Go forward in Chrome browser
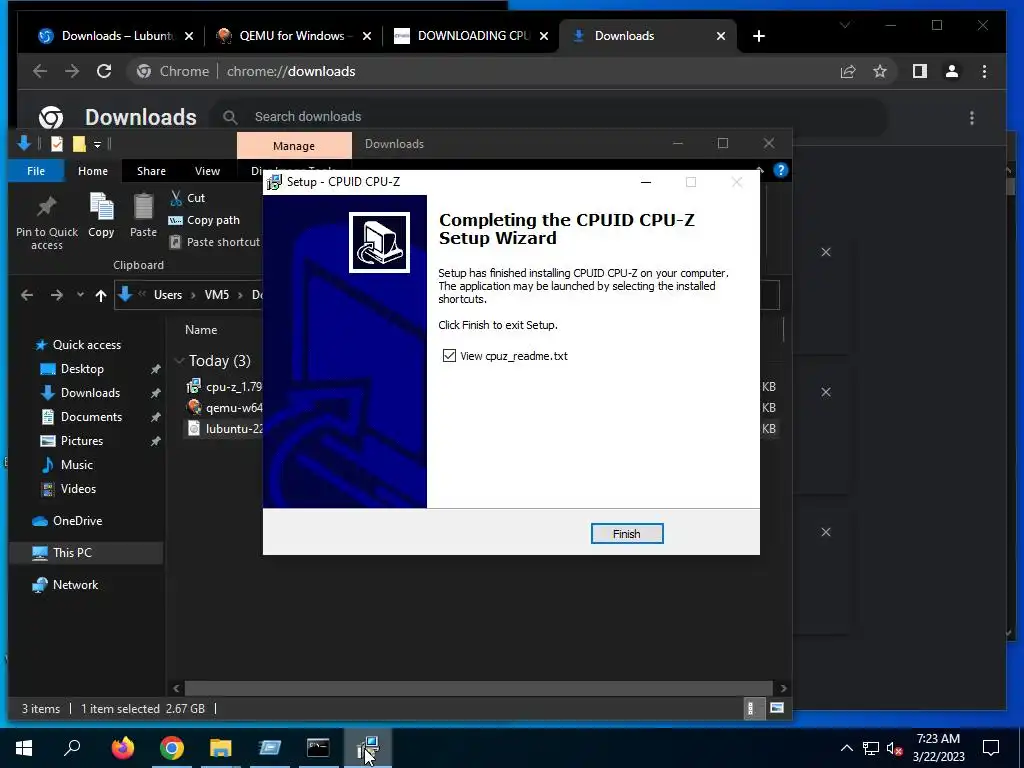 [x=72, y=71]
